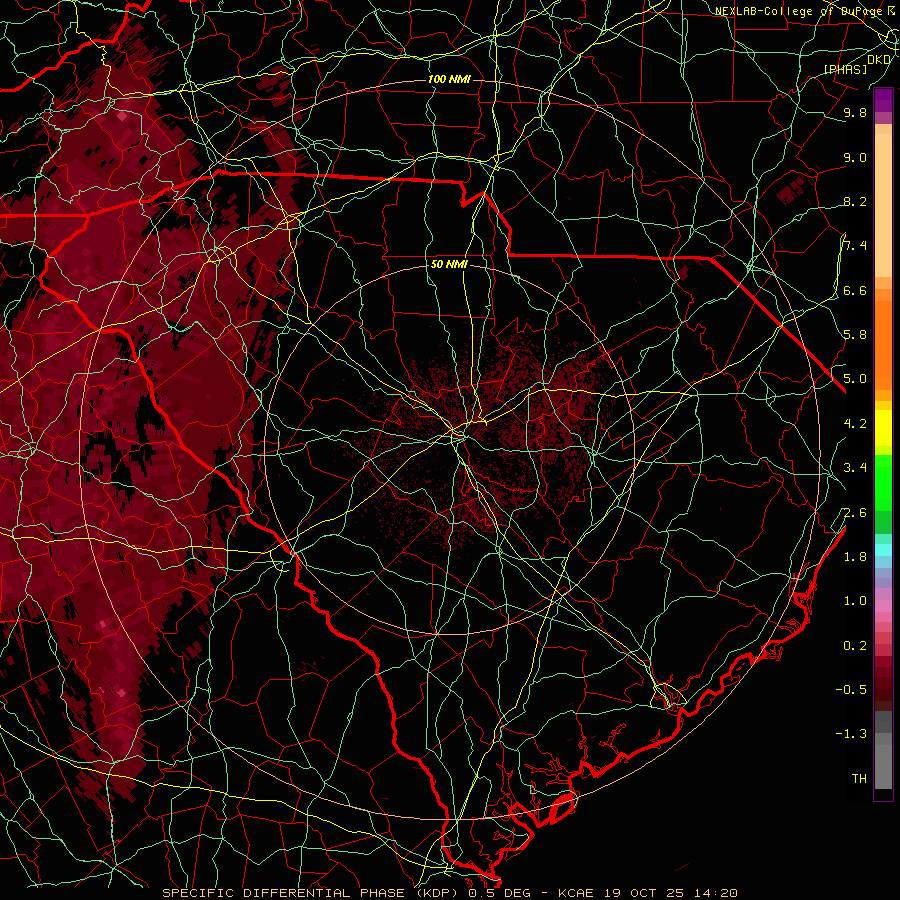
Task: Click the 100 NMI range ring label
Action: coord(449,79)
